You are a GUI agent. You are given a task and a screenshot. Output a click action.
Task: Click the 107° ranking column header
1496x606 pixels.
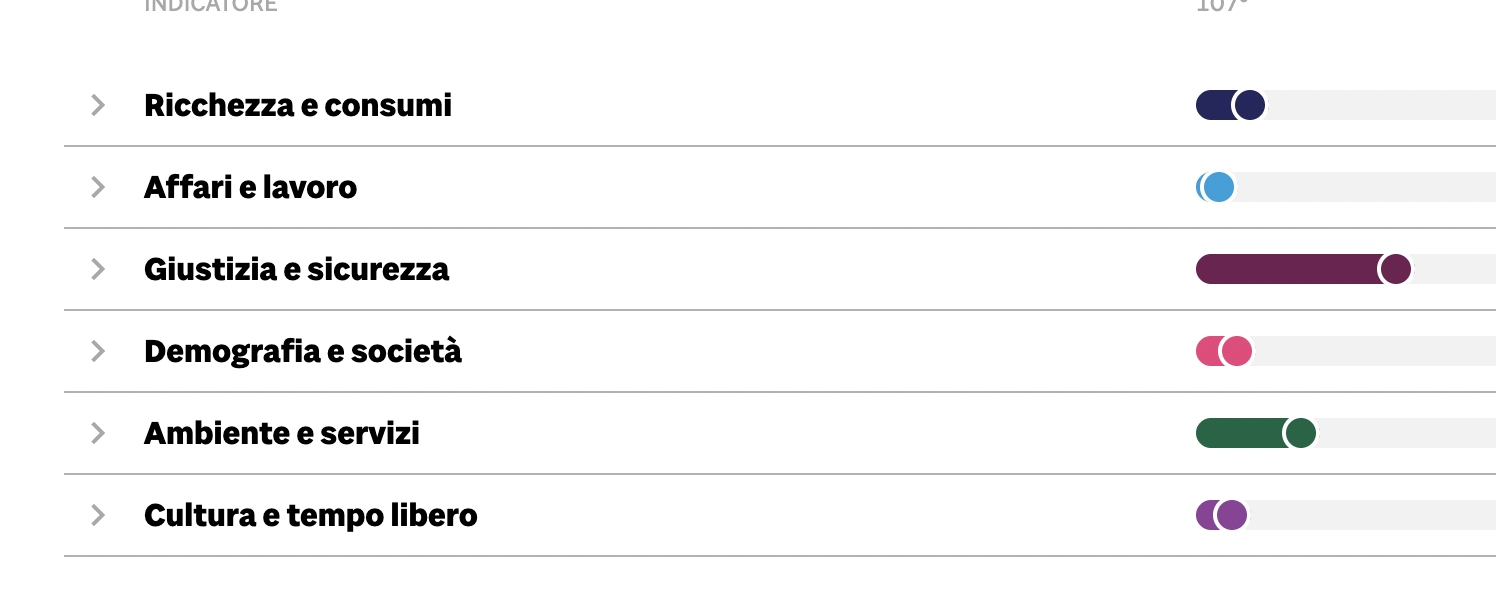point(1221,6)
